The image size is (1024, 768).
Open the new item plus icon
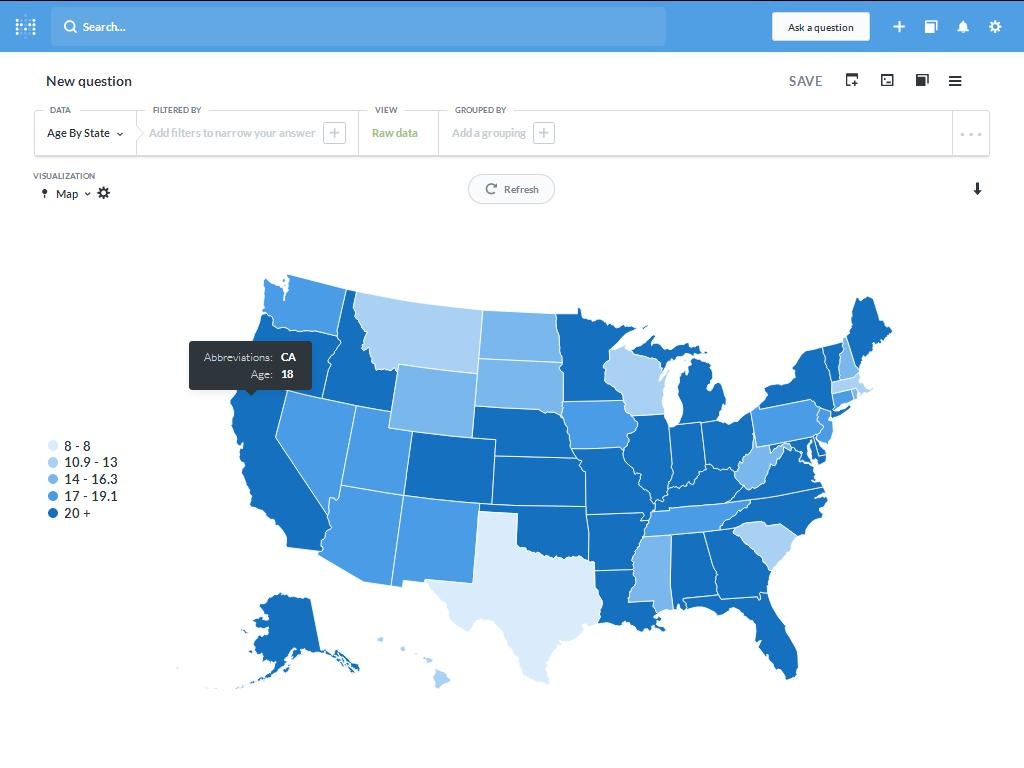[x=899, y=27]
